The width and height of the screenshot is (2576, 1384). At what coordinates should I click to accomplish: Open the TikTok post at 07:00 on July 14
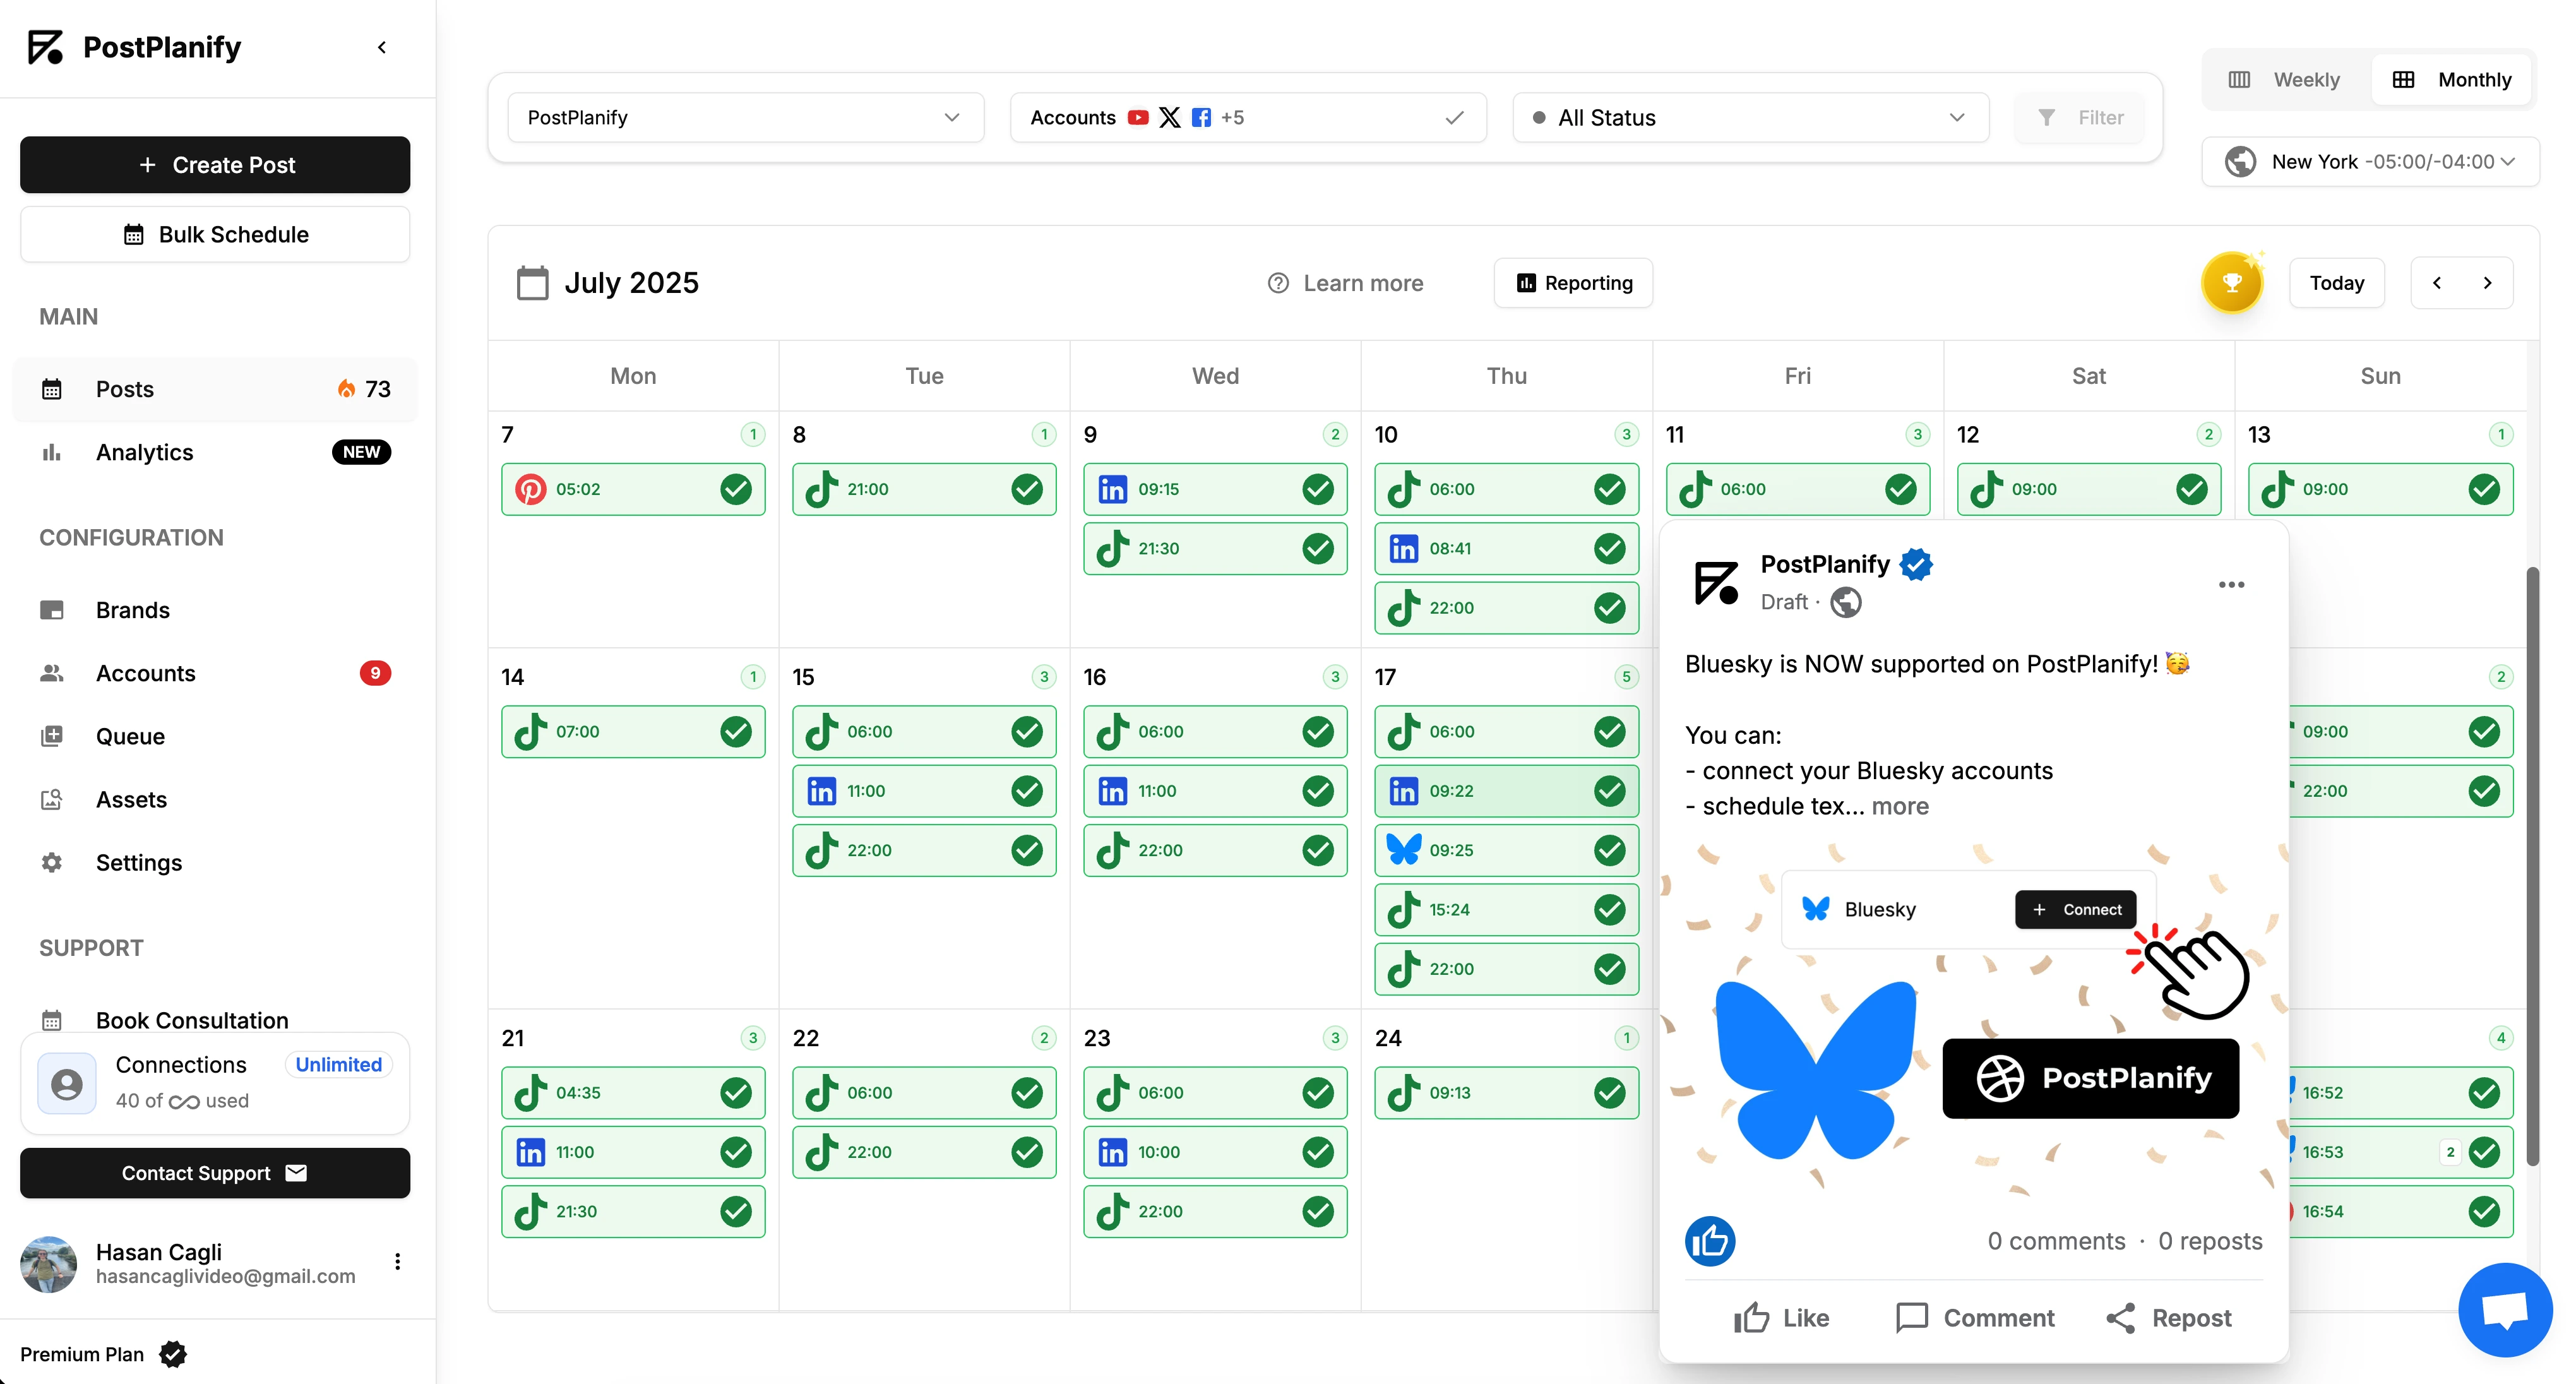(x=633, y=732)
